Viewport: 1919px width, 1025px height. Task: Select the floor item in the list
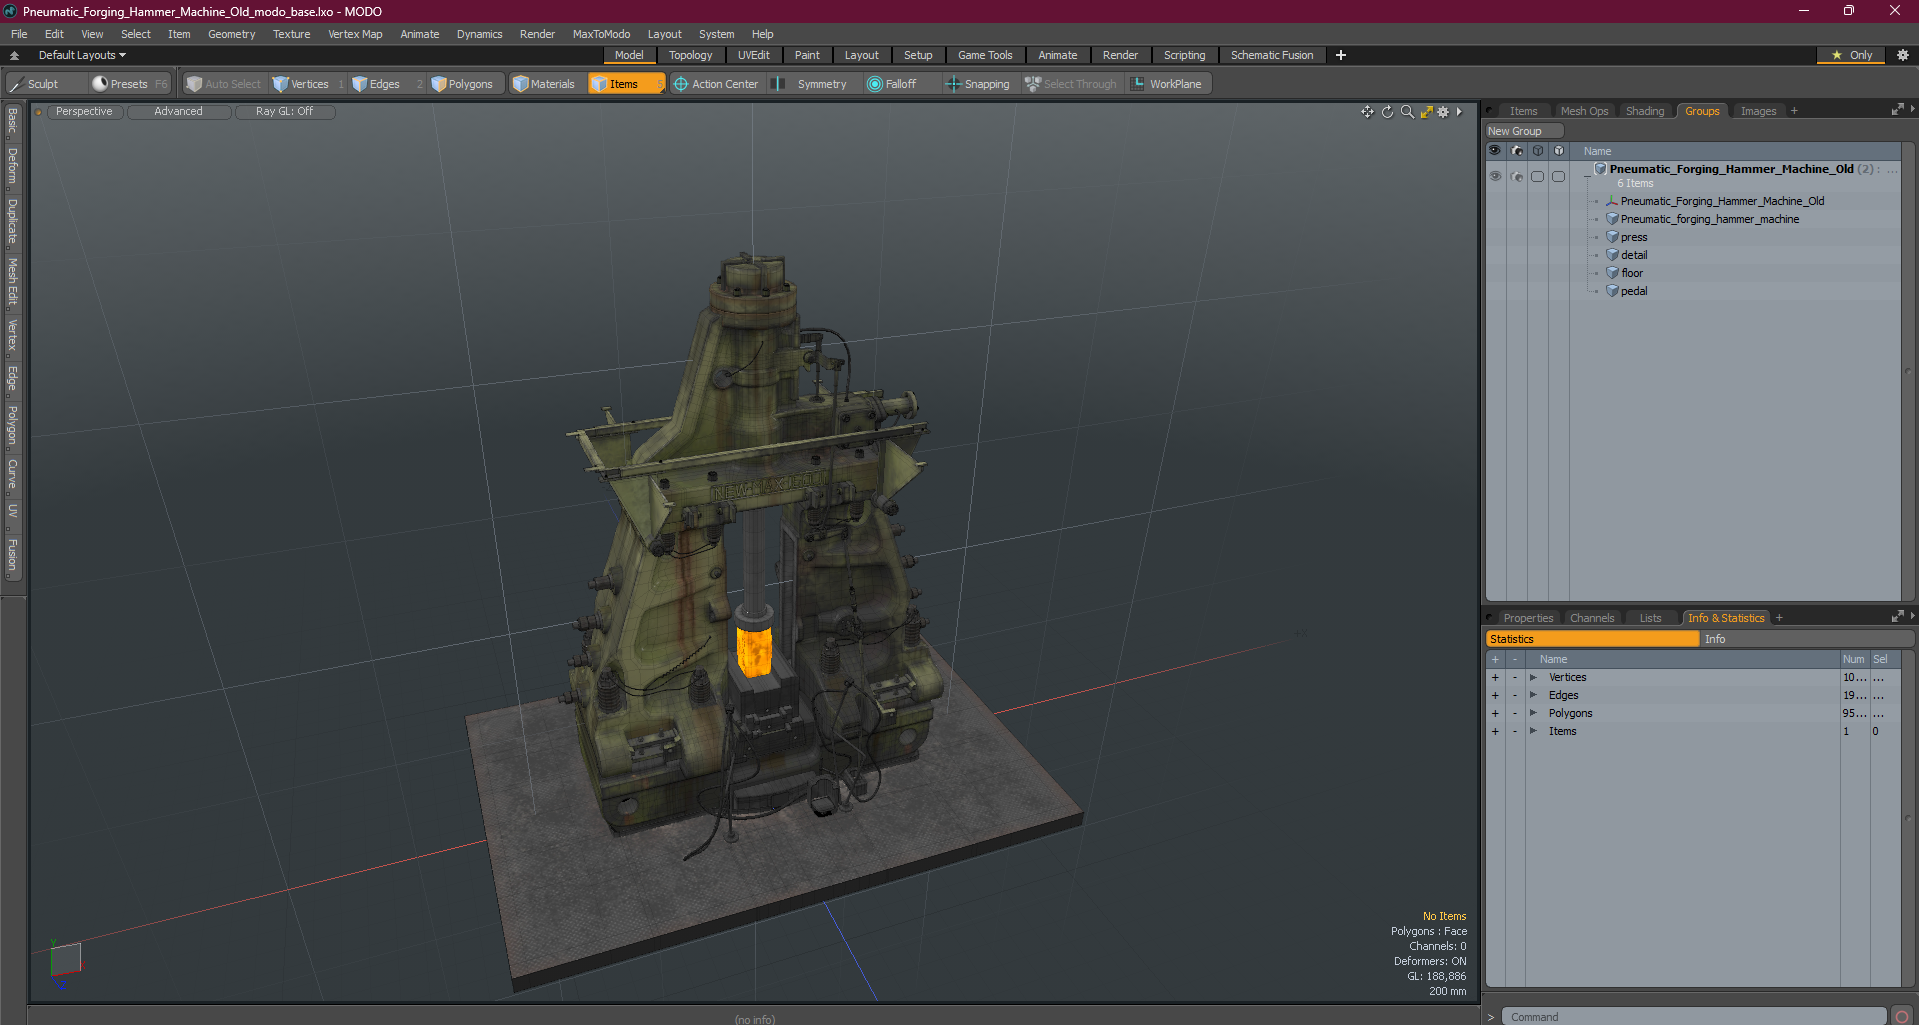click(x=1631, y=273)
